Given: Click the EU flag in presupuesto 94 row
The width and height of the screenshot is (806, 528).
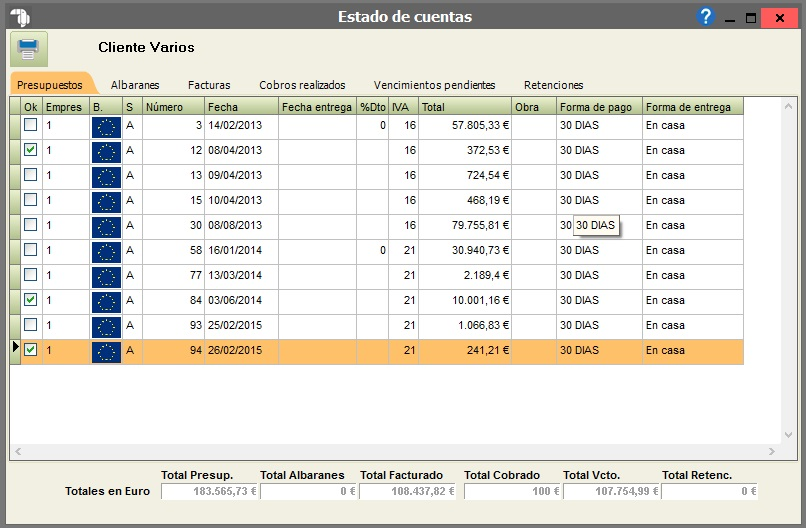Looking at the screenshot, I should pyautogui.click(x=106, y=352).
